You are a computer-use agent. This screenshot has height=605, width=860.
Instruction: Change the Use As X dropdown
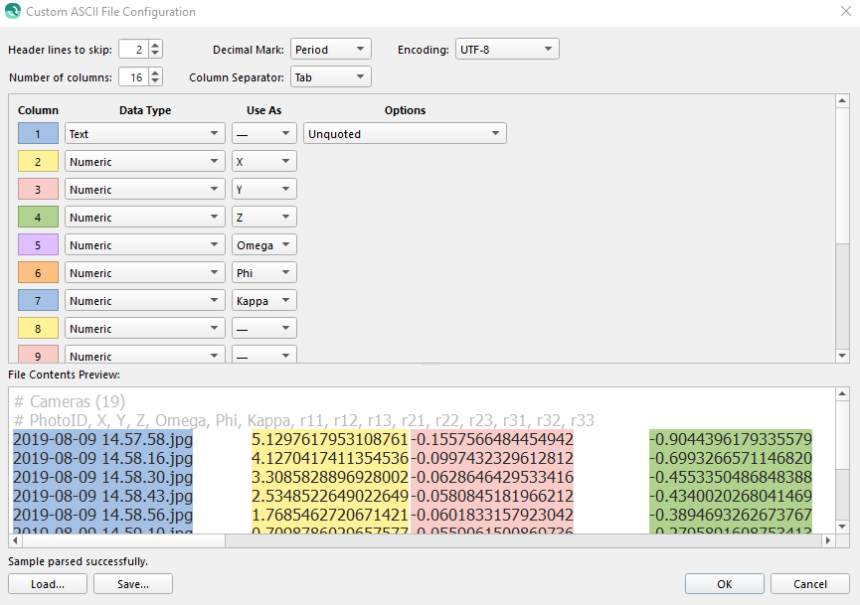(264, 162)
